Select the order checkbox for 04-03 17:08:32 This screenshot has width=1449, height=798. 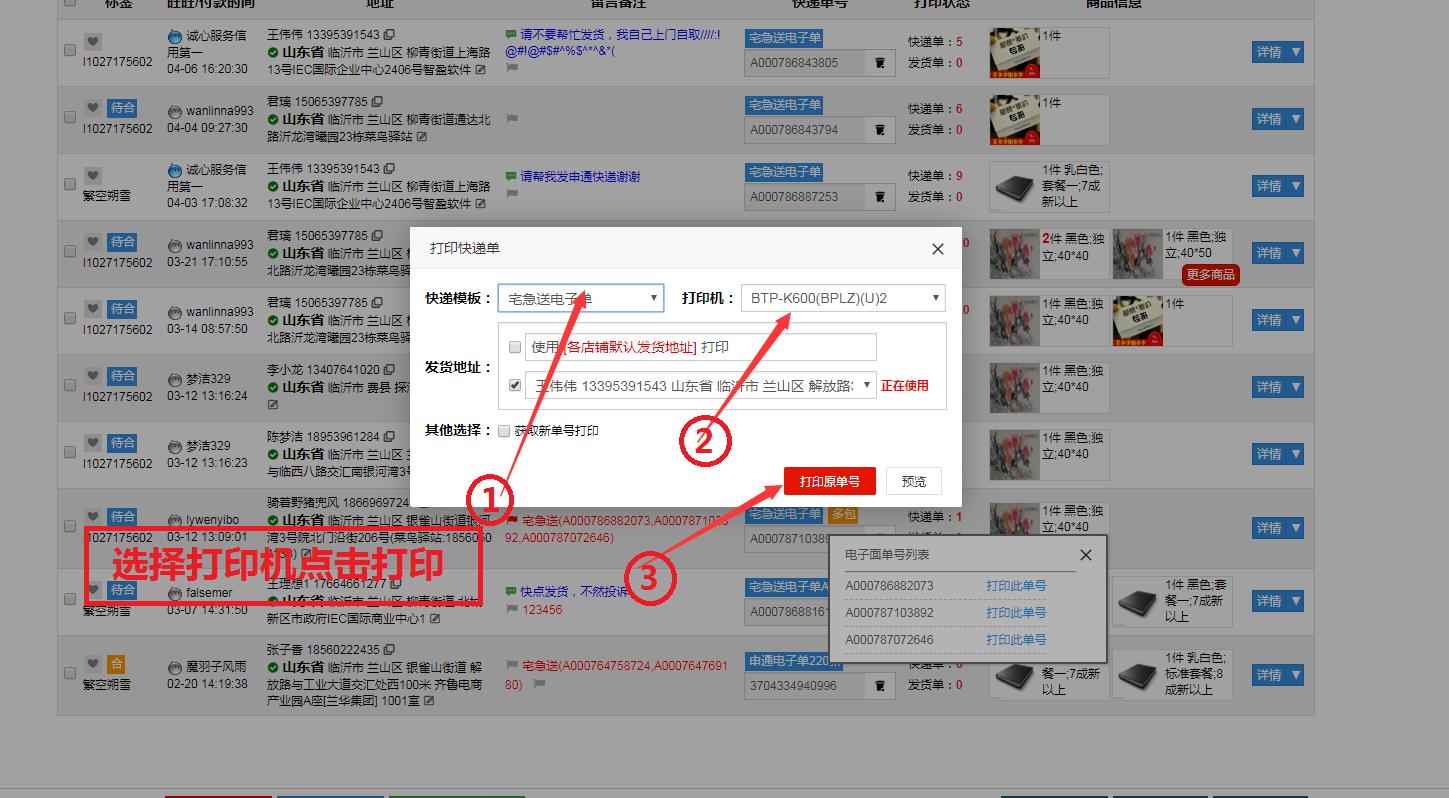coord(70,184)
